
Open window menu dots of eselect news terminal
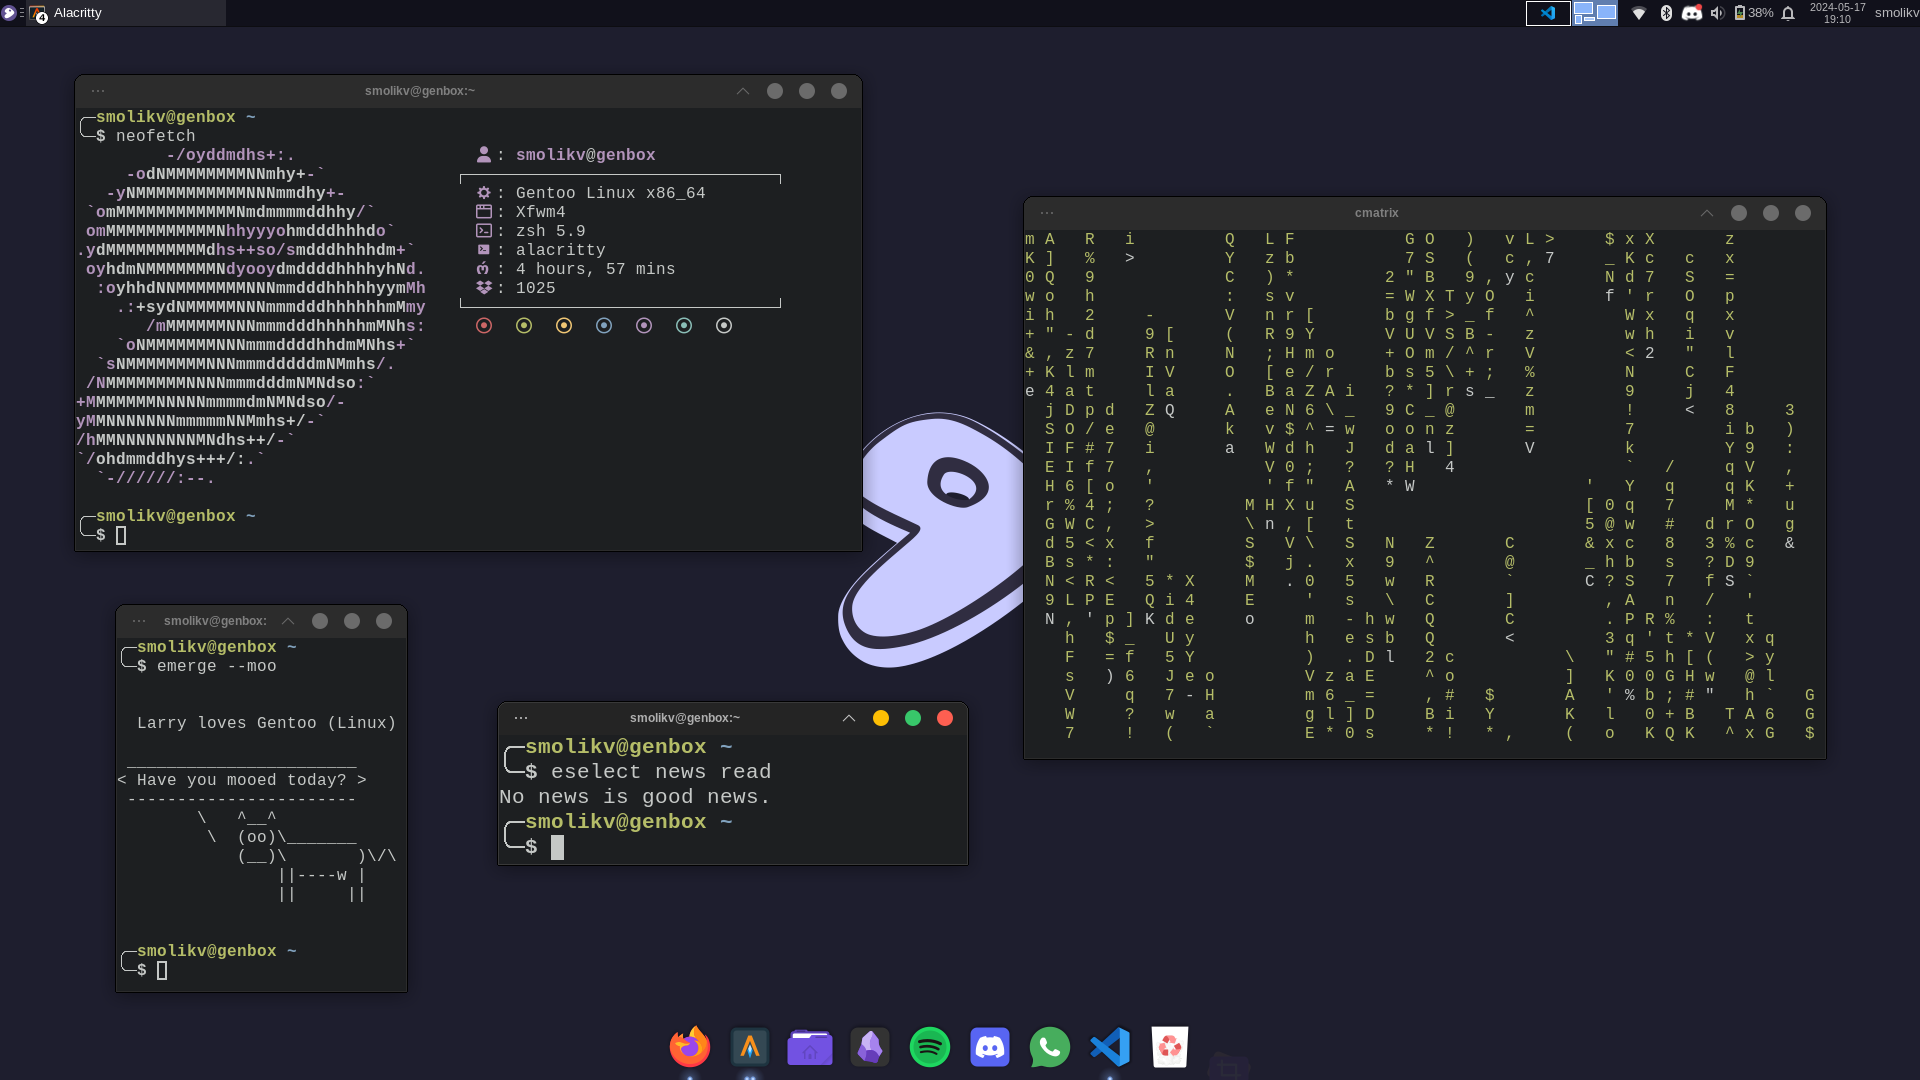point(521,718)
